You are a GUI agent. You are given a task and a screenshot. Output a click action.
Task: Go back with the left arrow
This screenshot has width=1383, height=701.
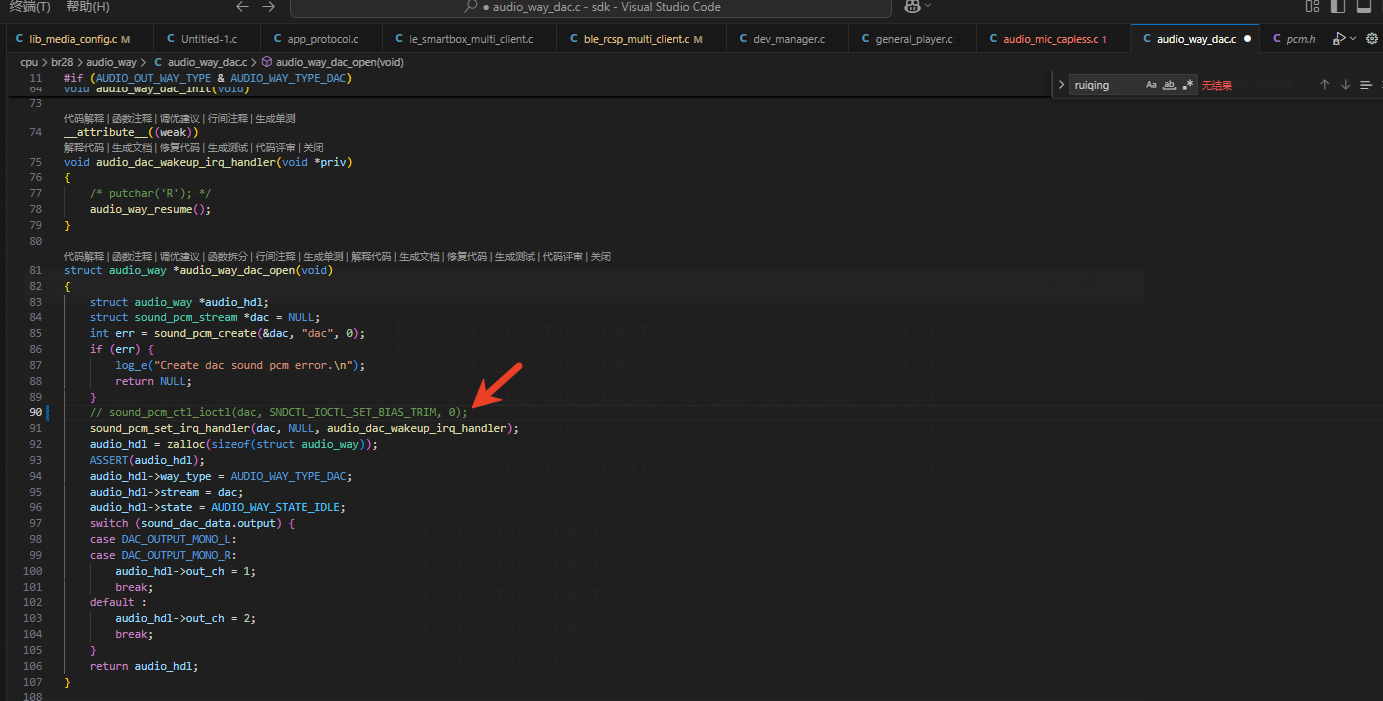coord(242,7)
